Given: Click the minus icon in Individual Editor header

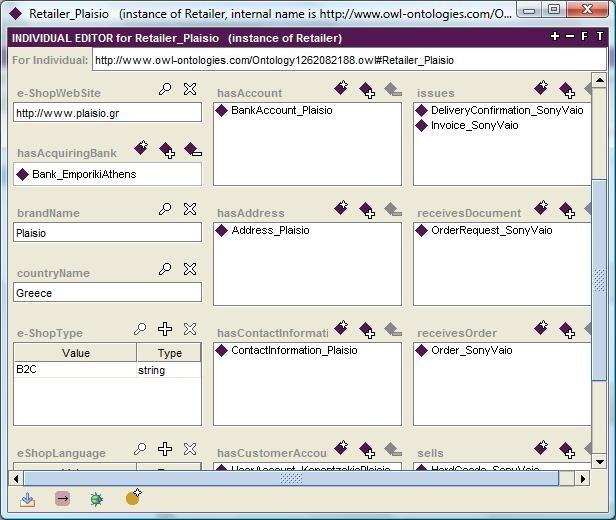Looking at the screenshot, I should pyautogui.click(x=570, y=36).
